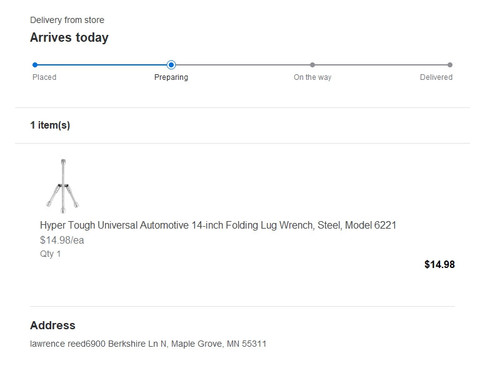Click the Address section heading
The height and width of the screenshot is (391, 500).
point(53,325)
